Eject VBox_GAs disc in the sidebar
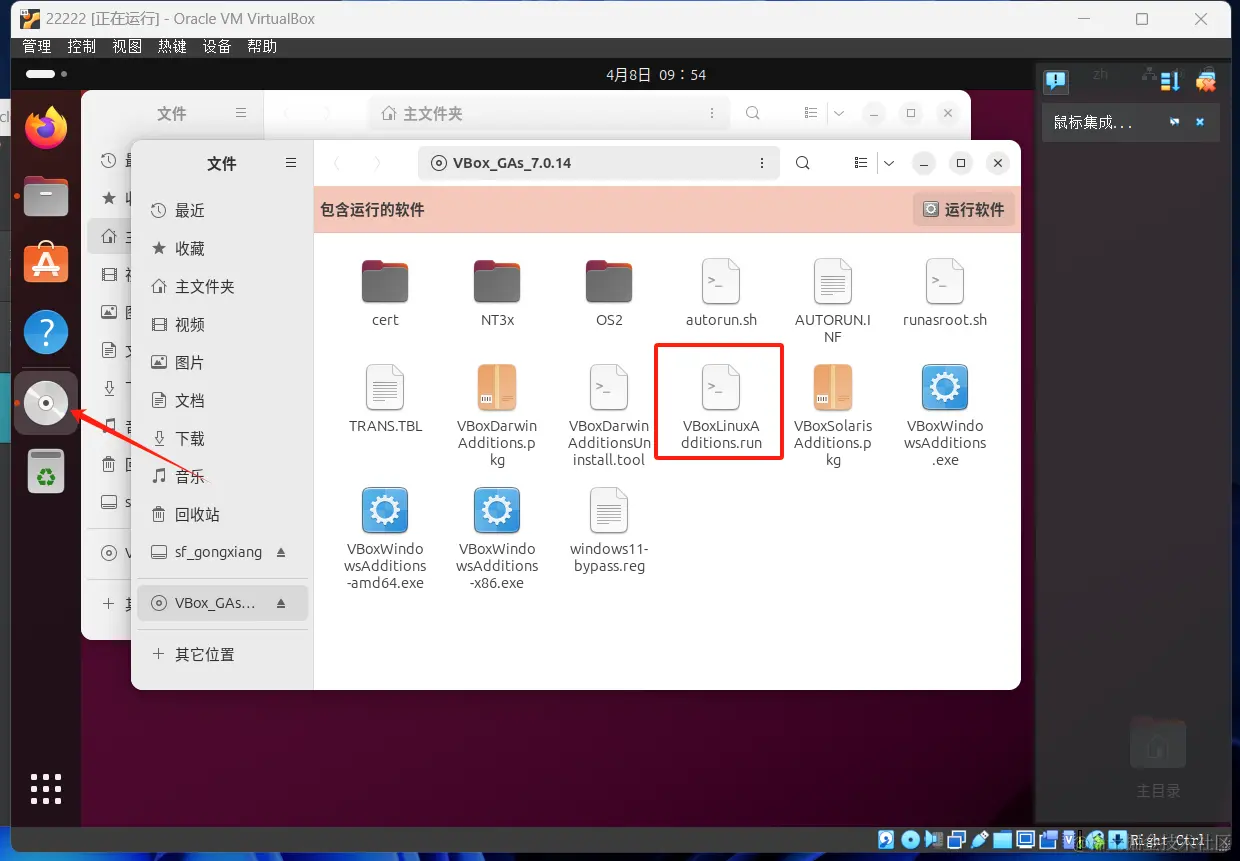The width and height of the screenshot is (1240, 861). tap(281, 603)
